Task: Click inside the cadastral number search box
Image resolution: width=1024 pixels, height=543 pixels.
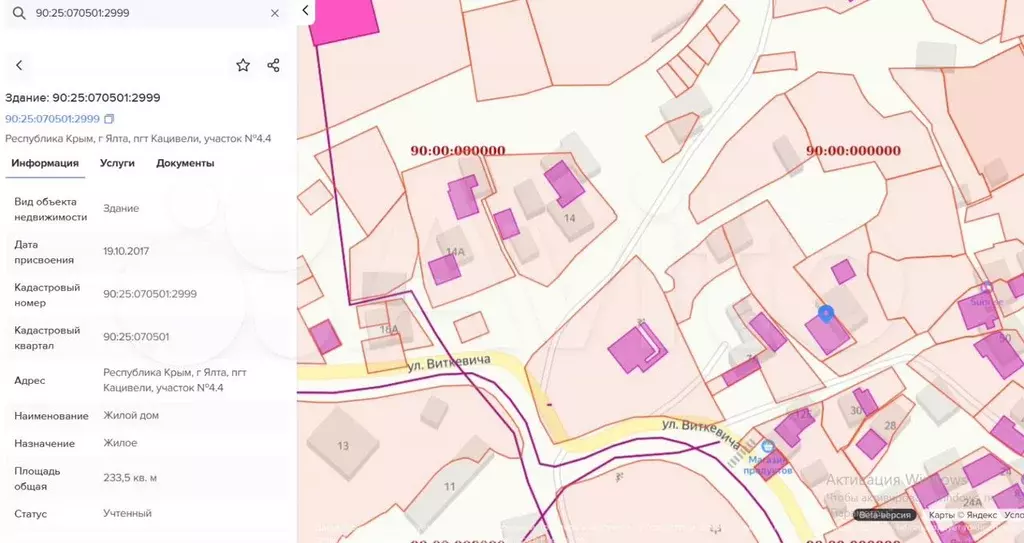Action: [x=140, y=14]
